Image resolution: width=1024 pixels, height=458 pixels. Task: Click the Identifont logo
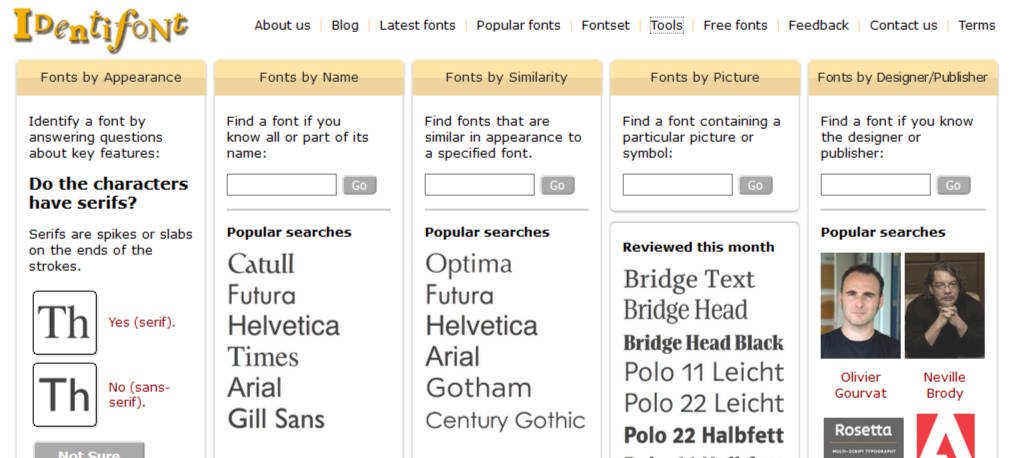[101, 29]
